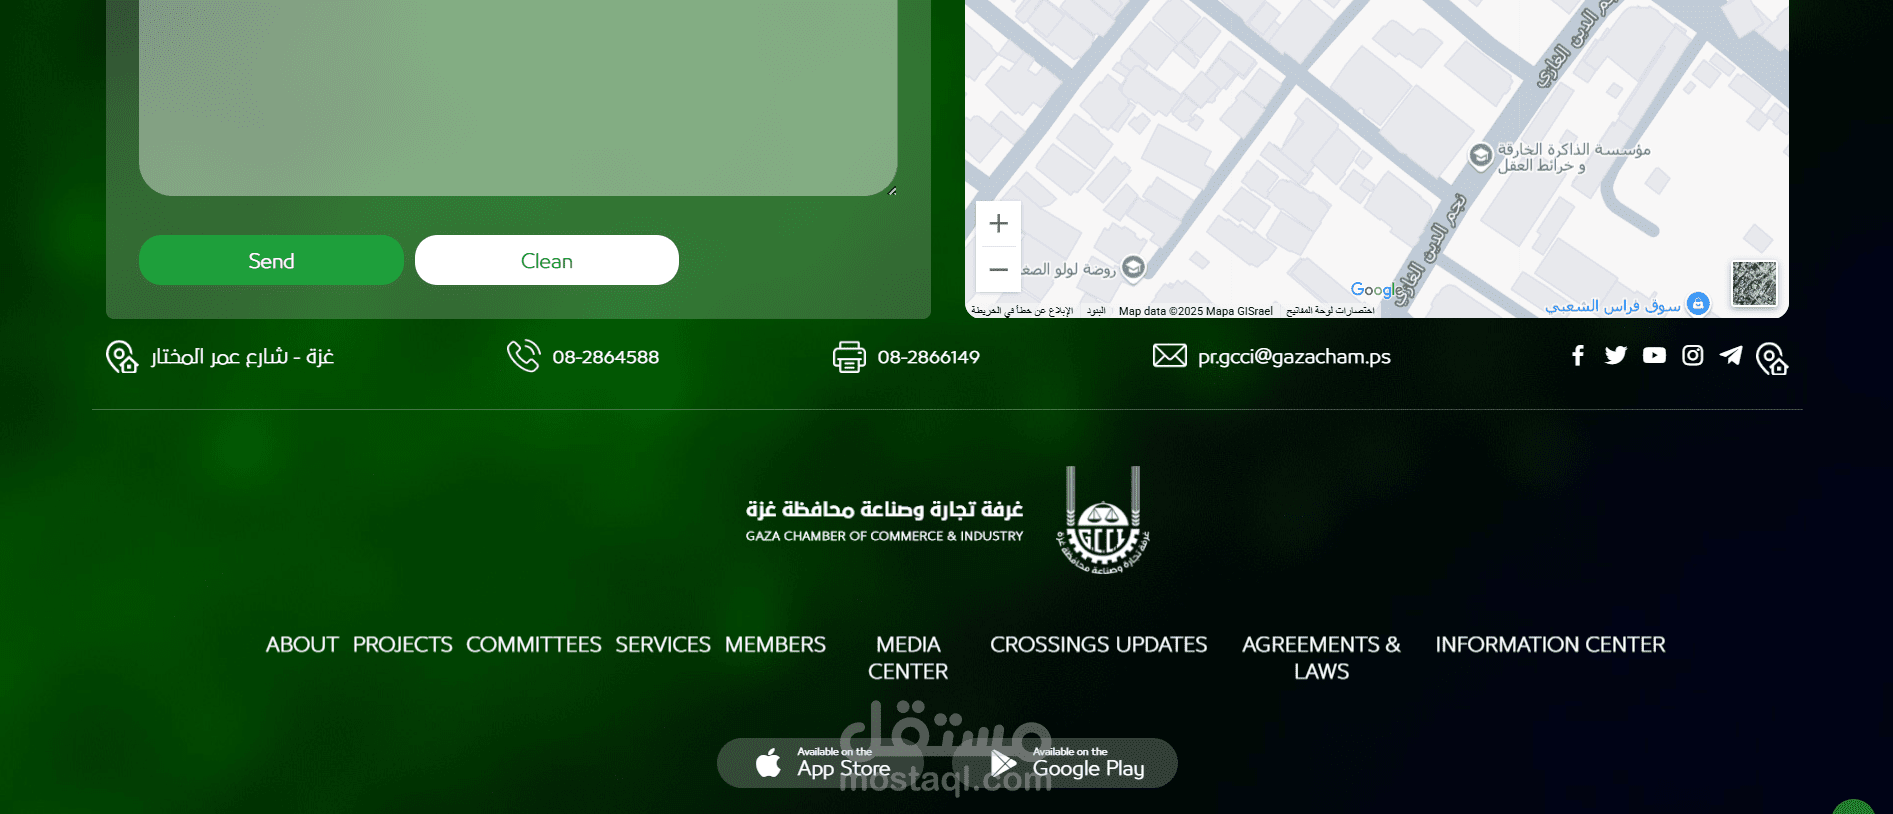The height and width of the screenshot is (814, 1893).
Task: Open the PROJECTS footer menu
Action: point(402,644)
